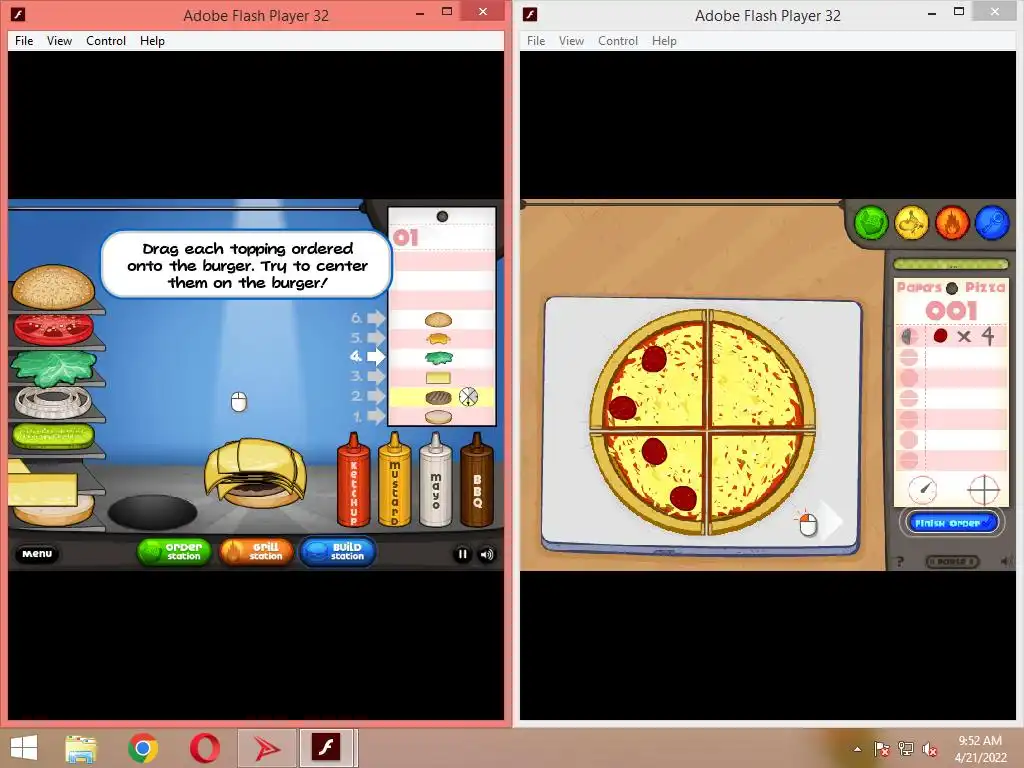
Task: Open Help menu in left Flash Player window
Action: click(x=152, y=40)
